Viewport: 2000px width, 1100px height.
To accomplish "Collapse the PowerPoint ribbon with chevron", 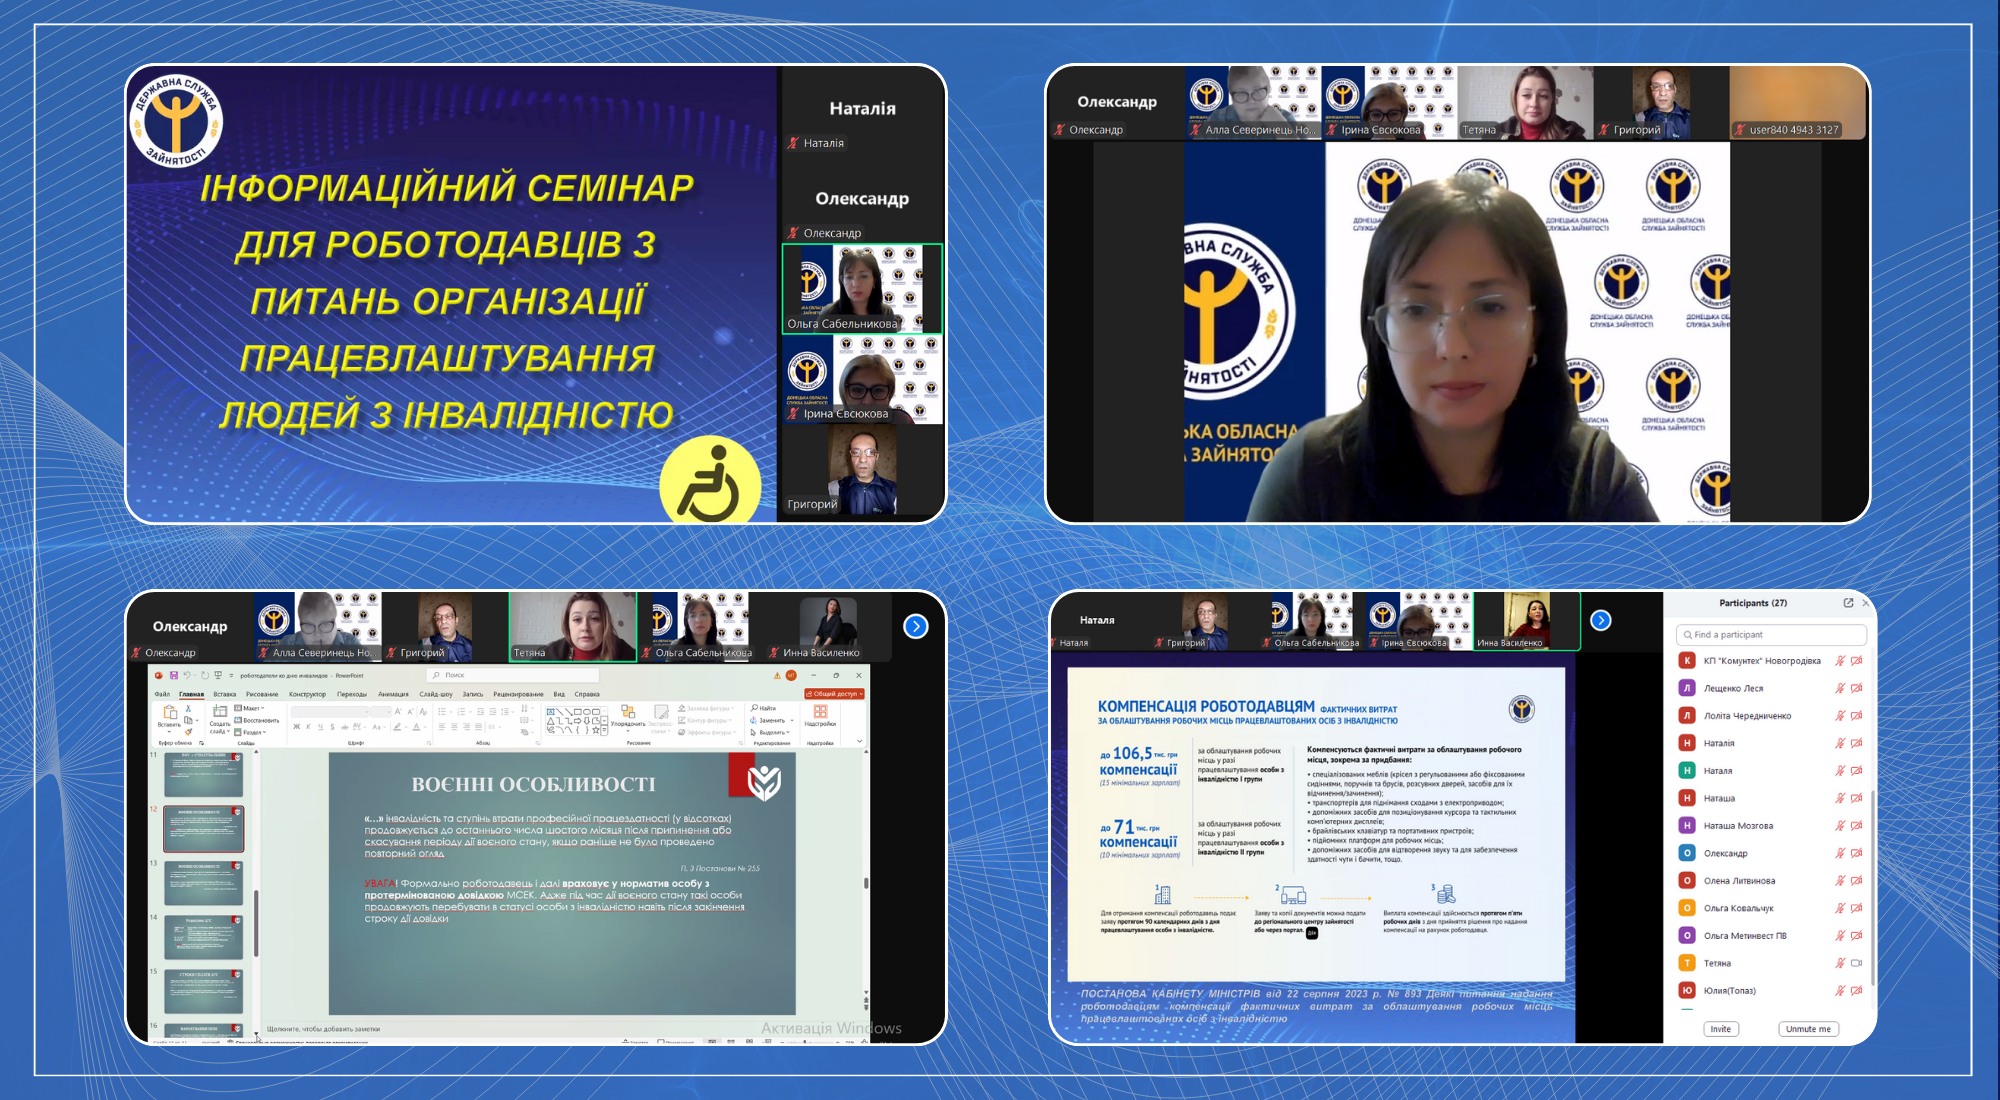I will [x=859, y=741].
